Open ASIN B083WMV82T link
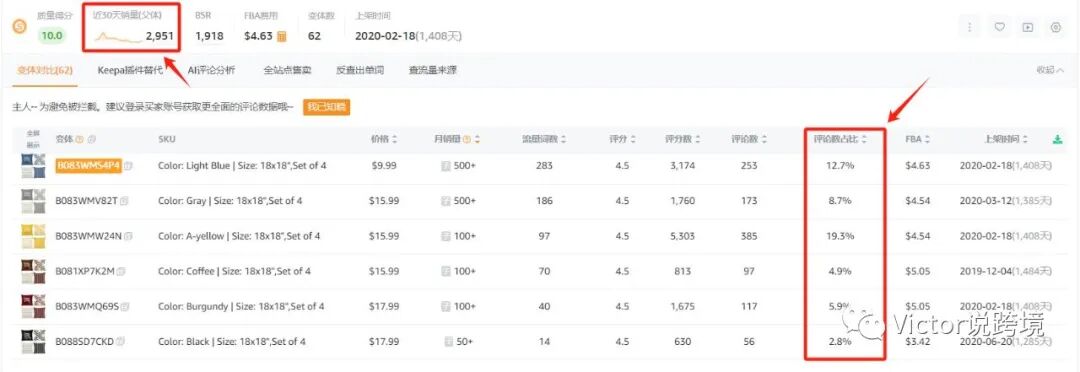1080x372 pixels. (x=86, y=201)
